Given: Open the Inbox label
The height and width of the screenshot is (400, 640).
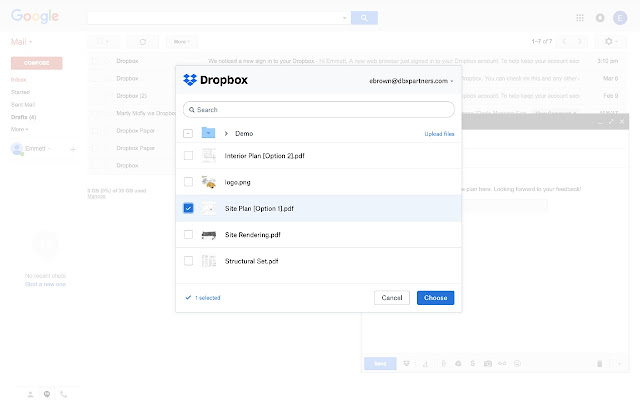Looking at the screenshot, I should click(18, 80).
